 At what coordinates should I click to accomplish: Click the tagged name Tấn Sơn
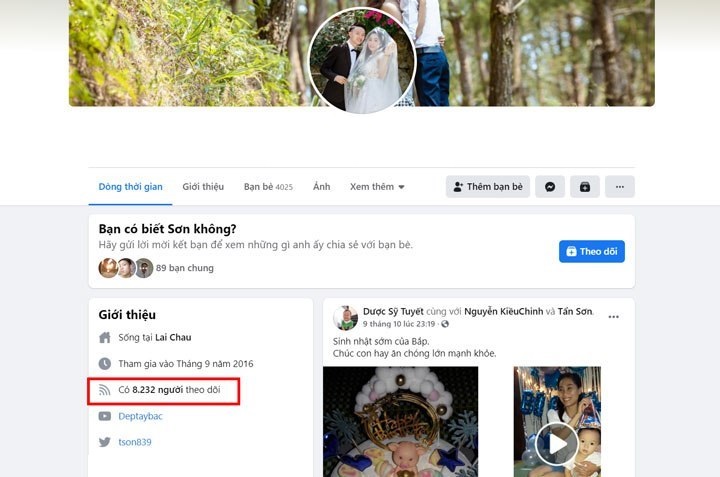click(x=575, y=311)
